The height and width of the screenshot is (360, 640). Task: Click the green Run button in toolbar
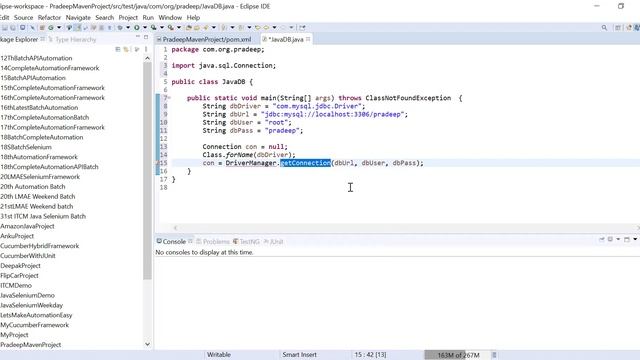tap(137, 28)
